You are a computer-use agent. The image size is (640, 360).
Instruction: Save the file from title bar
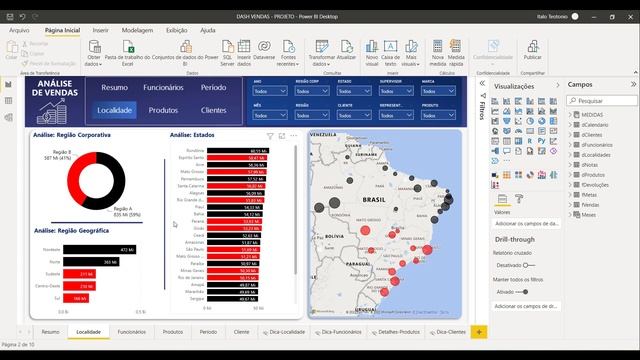pos(10,17)
